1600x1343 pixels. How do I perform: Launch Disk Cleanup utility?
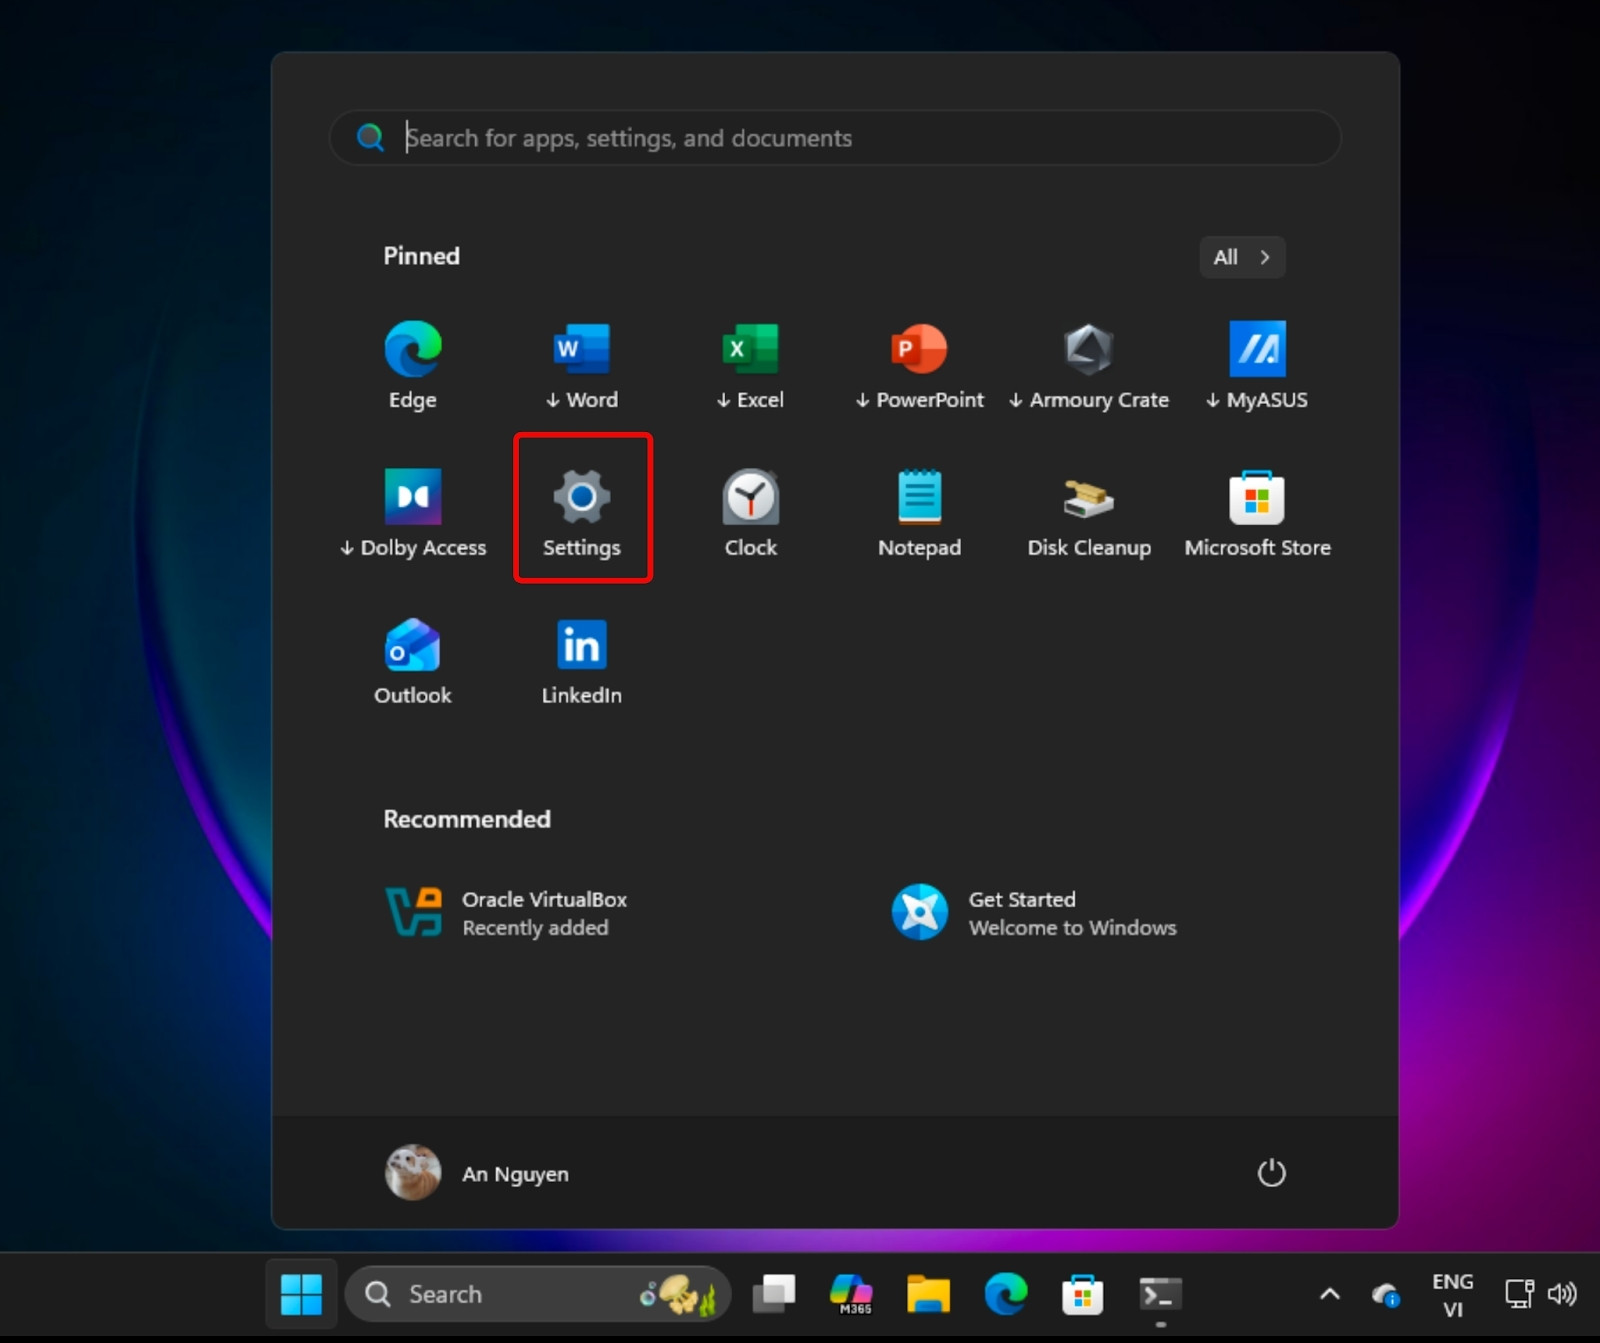1088,513
